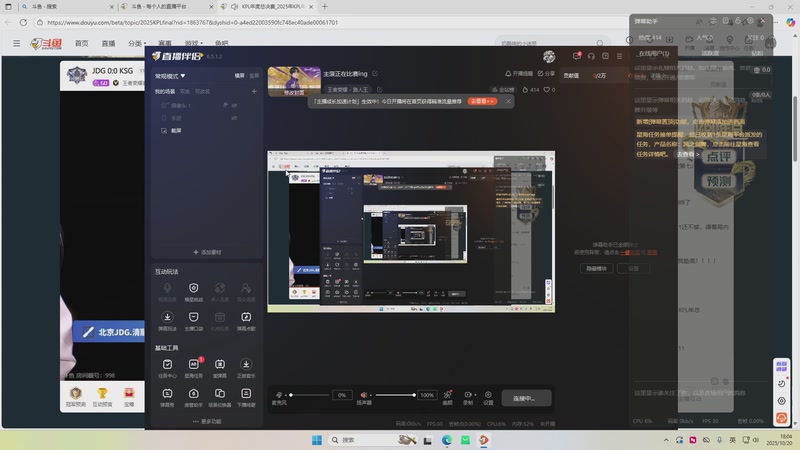This screenshot has width=800, height=450.
Task: Switch to the second browser tab
Action: [166, 7]
